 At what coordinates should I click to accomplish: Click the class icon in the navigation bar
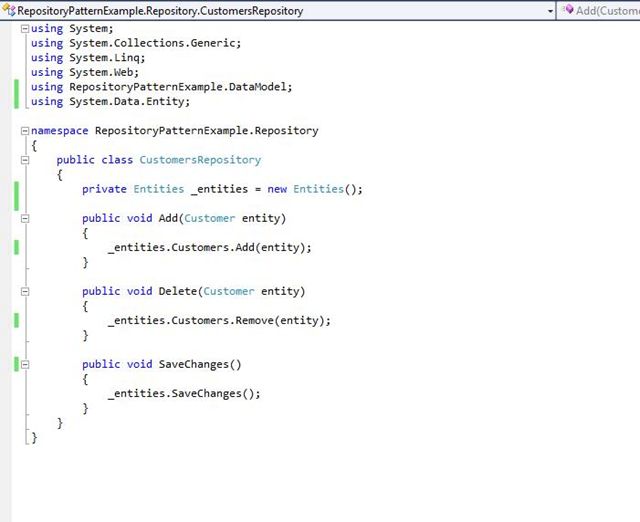pos(10,10)
